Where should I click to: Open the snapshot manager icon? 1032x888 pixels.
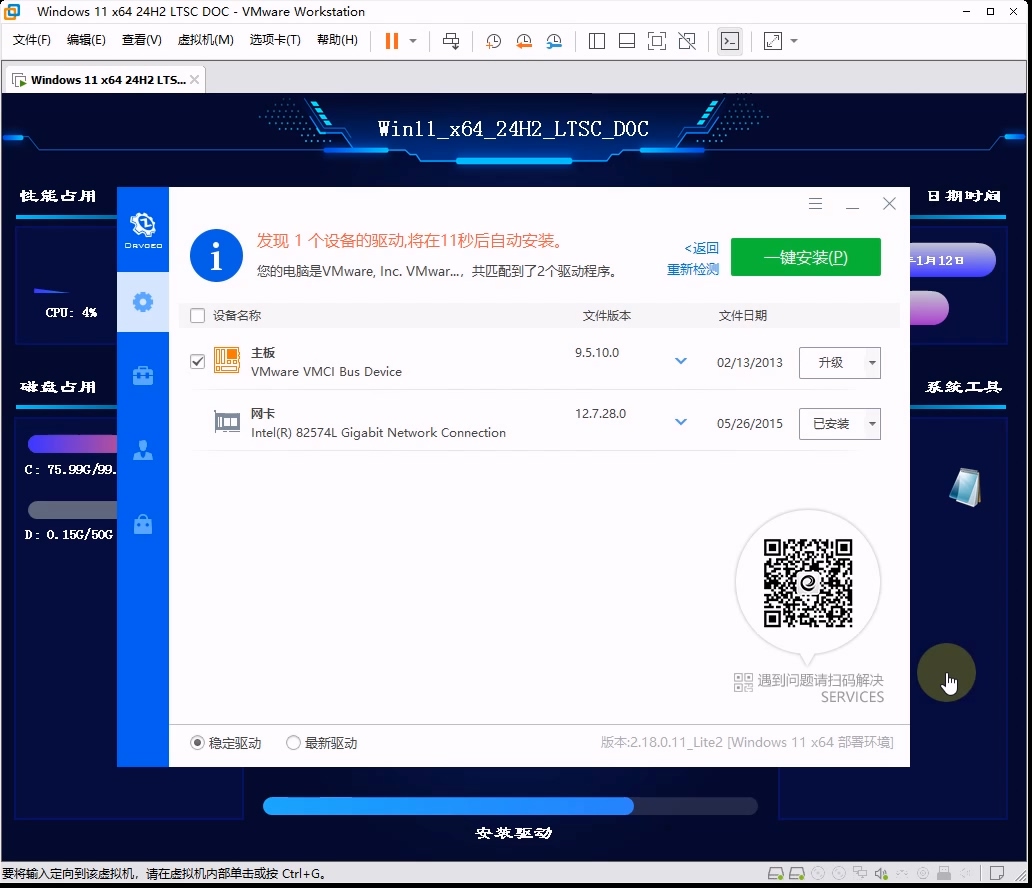click(x=554, y=41)
